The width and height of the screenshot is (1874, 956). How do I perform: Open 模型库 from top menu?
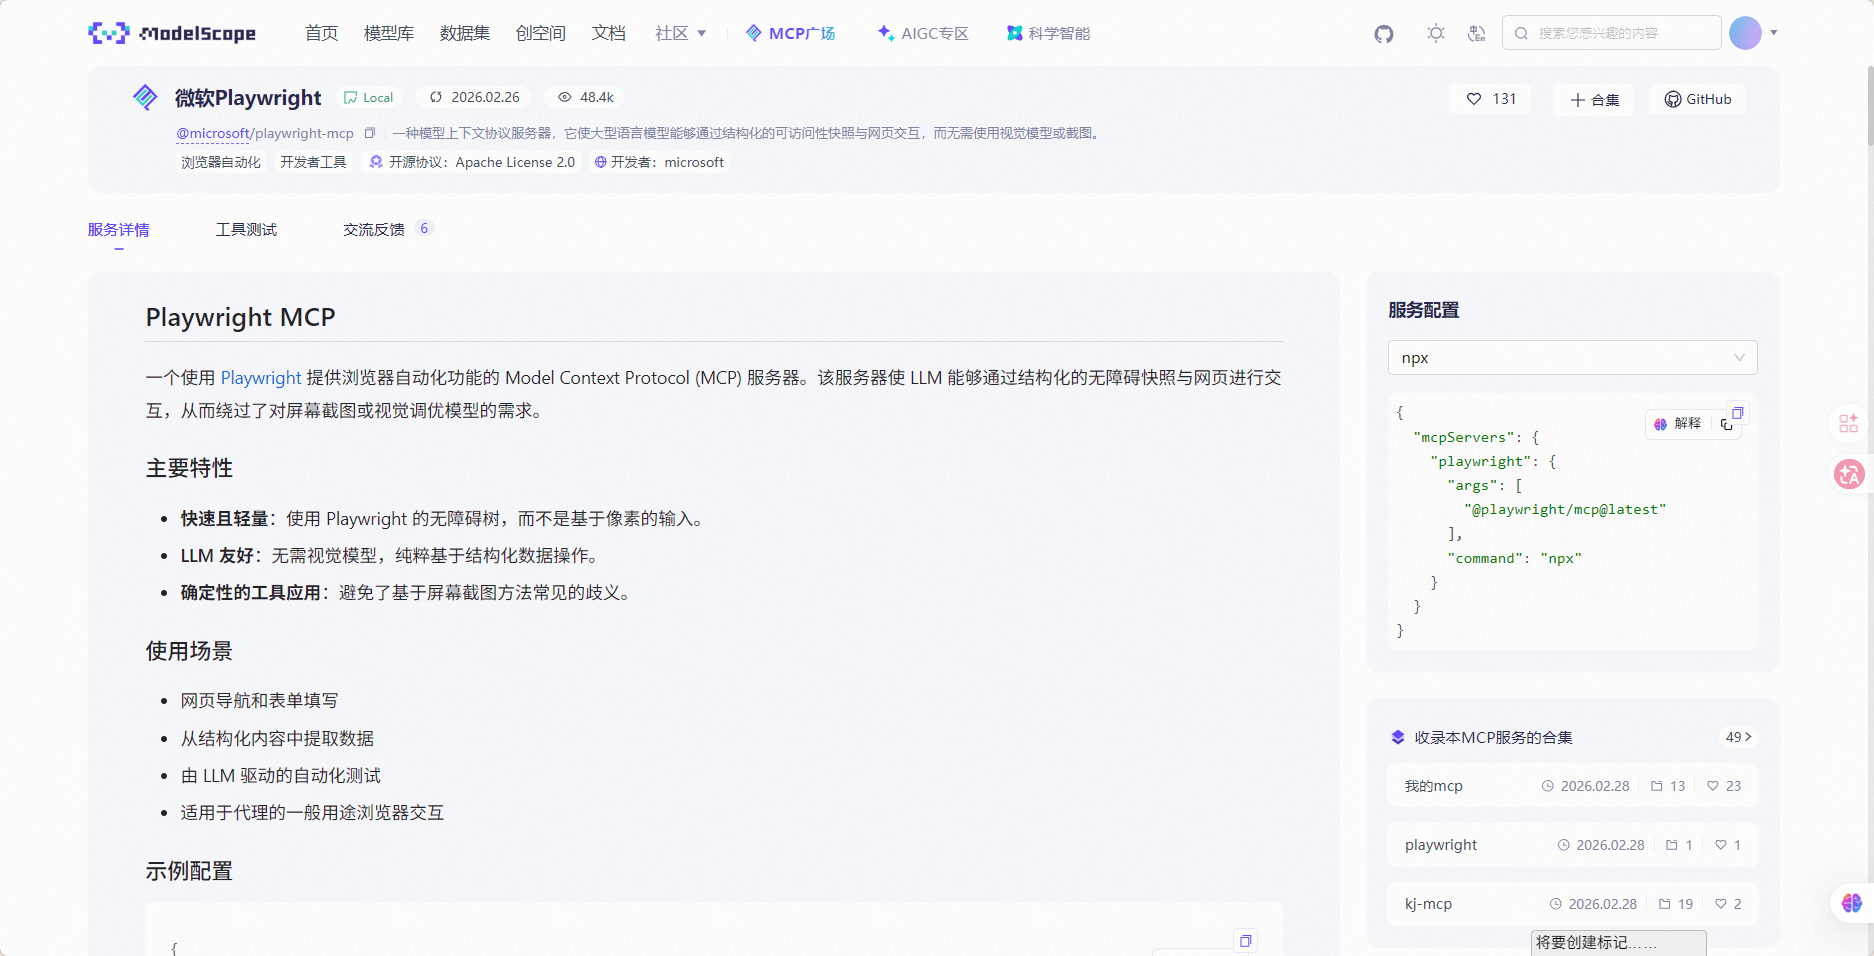[389, 33]
